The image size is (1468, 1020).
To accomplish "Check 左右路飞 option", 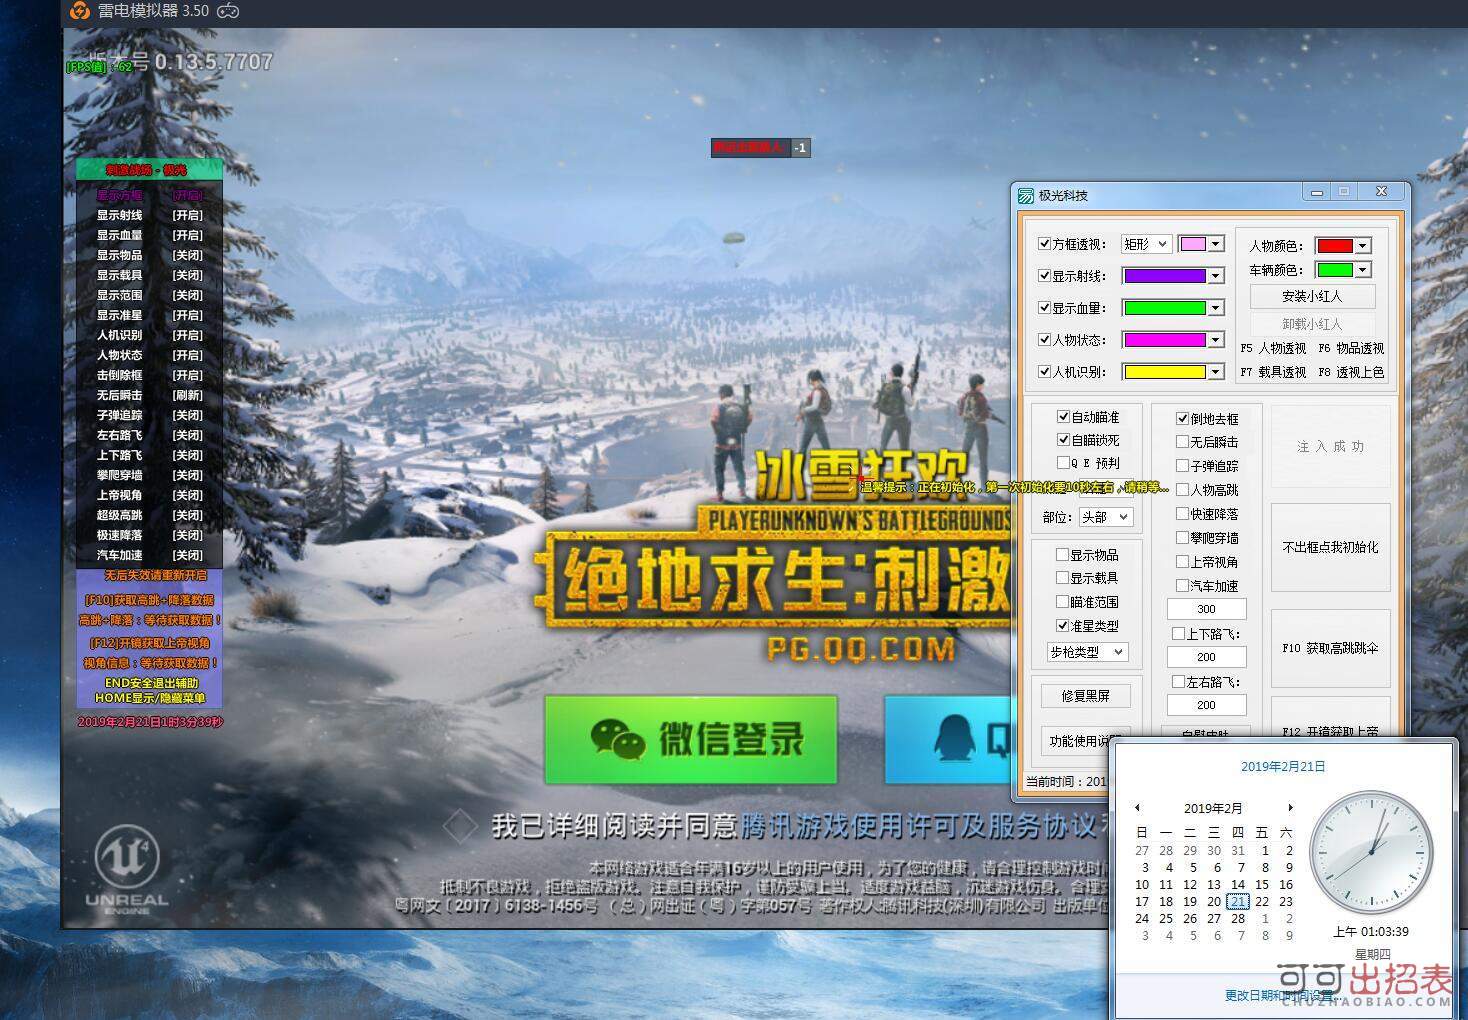I will (1178, 681).
